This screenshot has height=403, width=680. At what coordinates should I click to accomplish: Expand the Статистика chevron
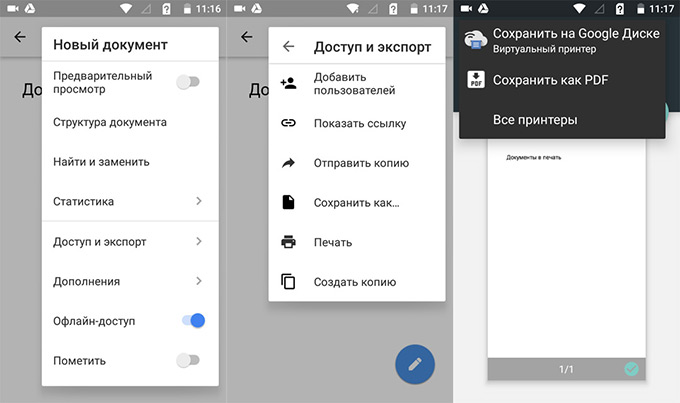click(x=199, y=201)
